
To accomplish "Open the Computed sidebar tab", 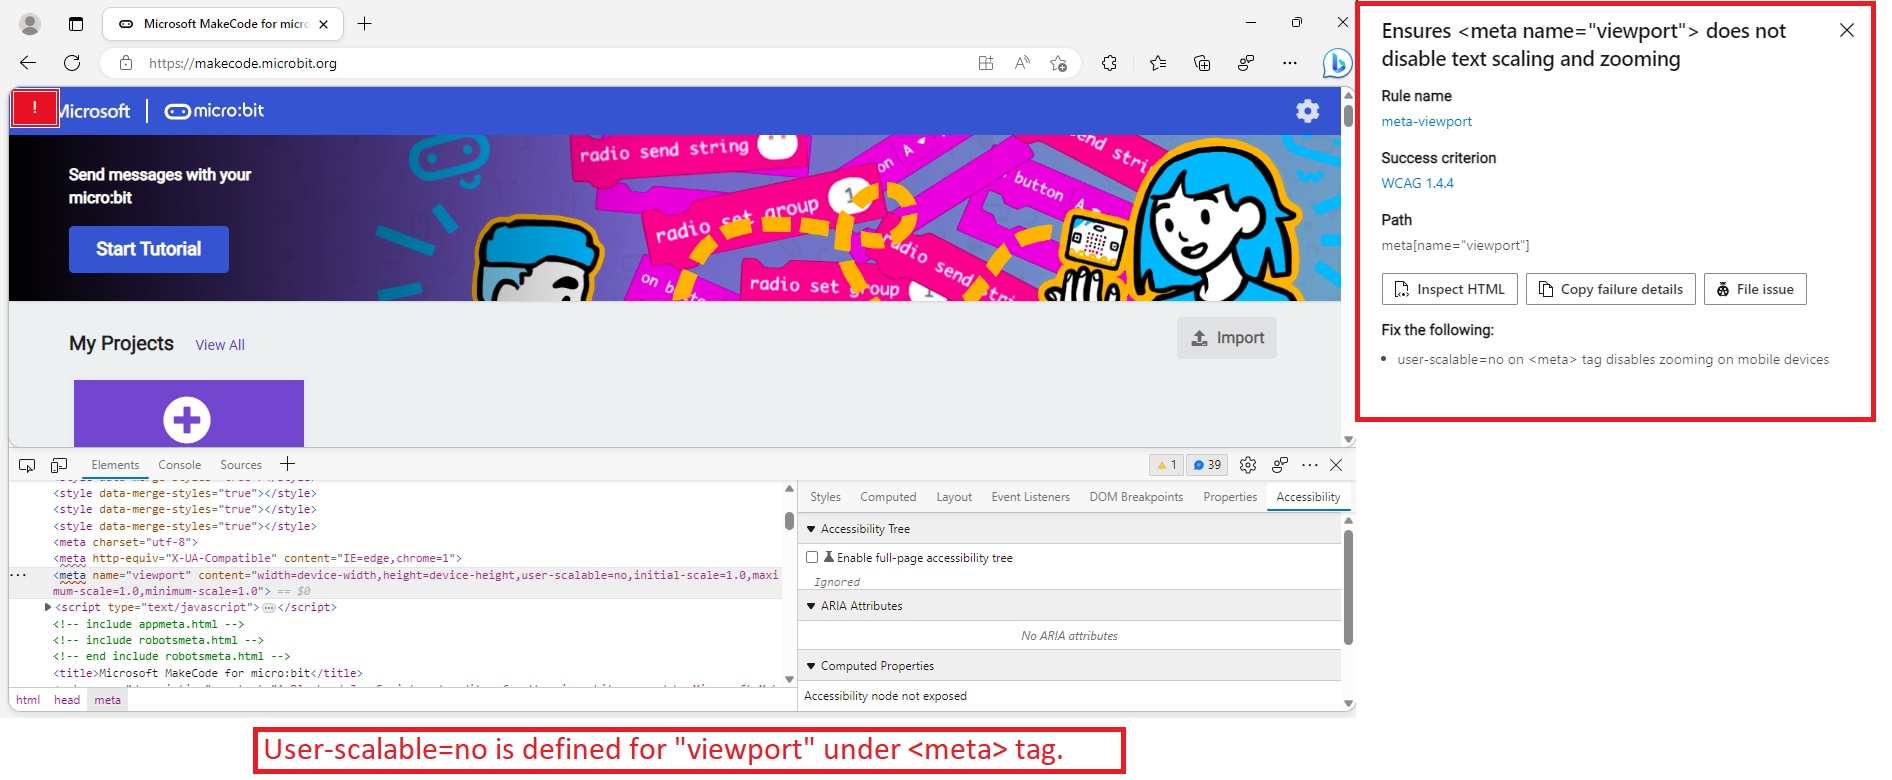I will (888, 497).
